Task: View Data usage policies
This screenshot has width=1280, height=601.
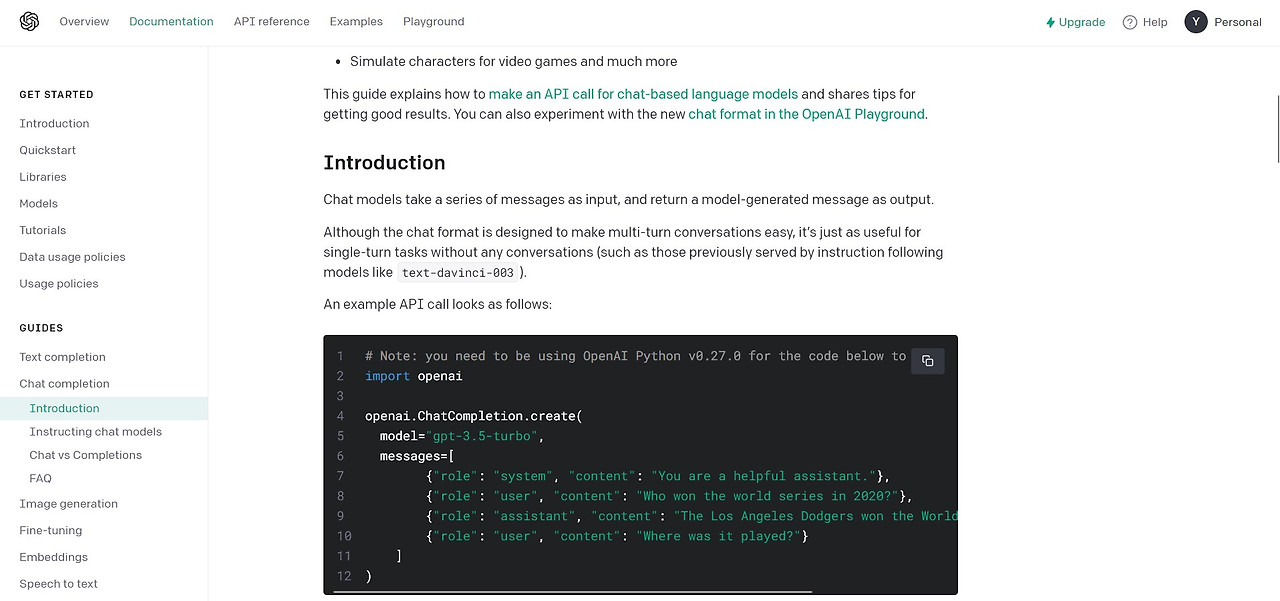Action: 72,257
